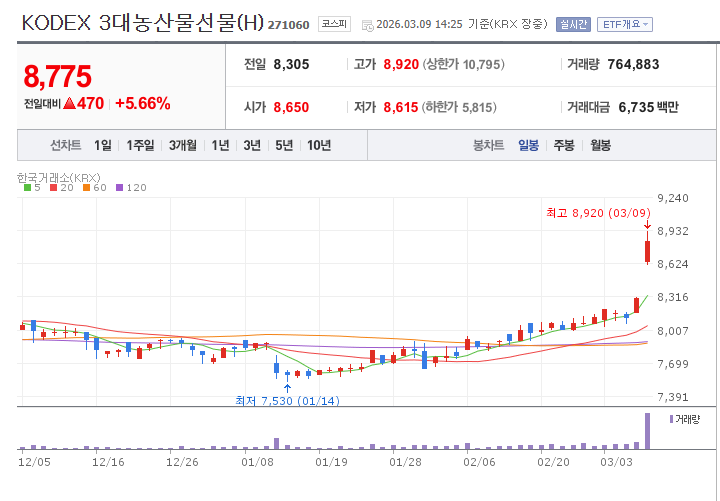720x501 pixels.
Task: Select the 1년 line chart tab
Action: (220, 146)
